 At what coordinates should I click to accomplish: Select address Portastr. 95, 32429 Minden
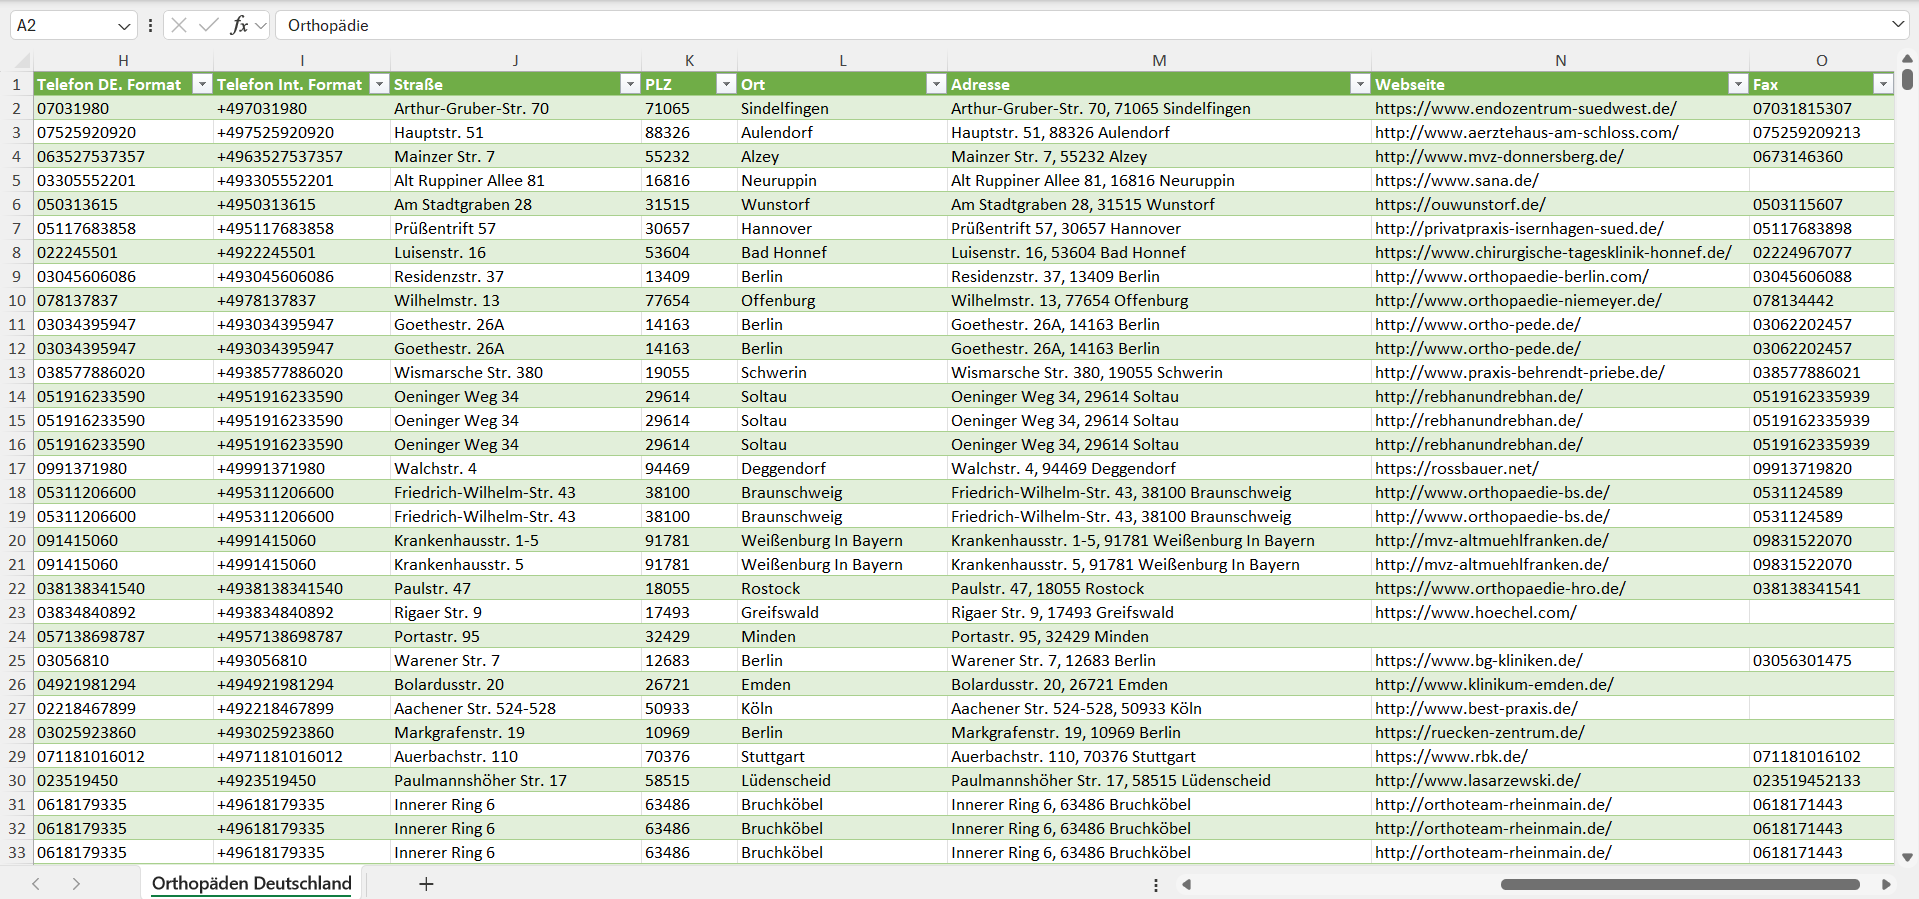tap(1159, 636)
